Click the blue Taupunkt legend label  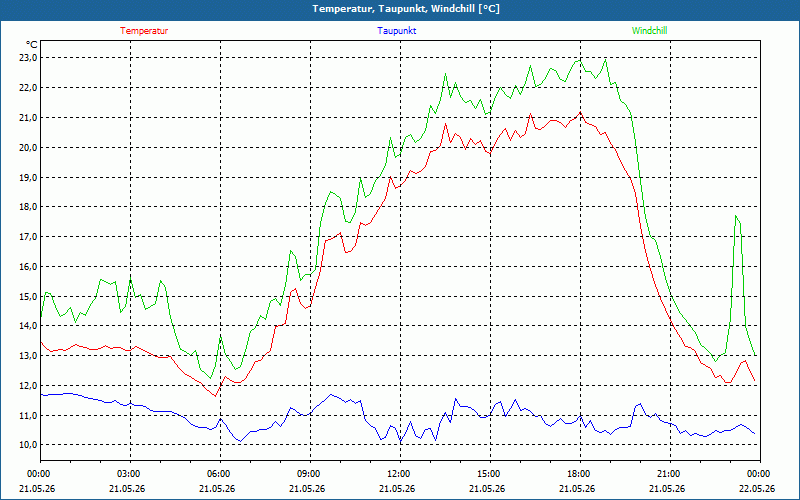[x=396, y=31]
